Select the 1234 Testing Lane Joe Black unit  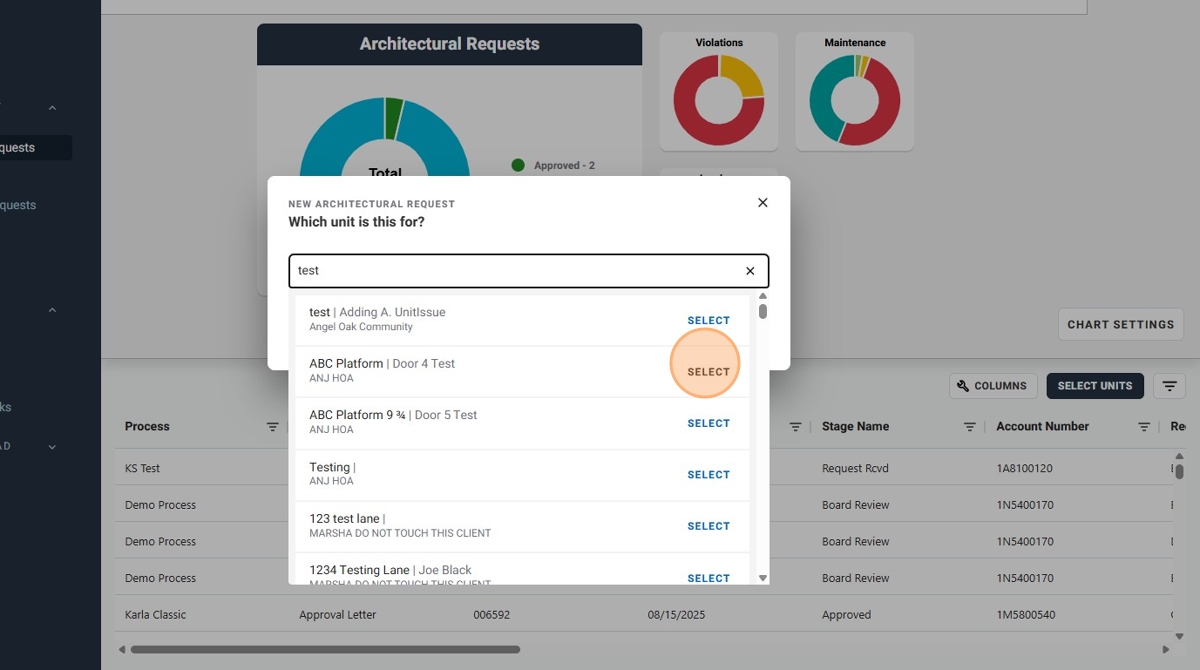pyautogui.click(x=709, y=578)
